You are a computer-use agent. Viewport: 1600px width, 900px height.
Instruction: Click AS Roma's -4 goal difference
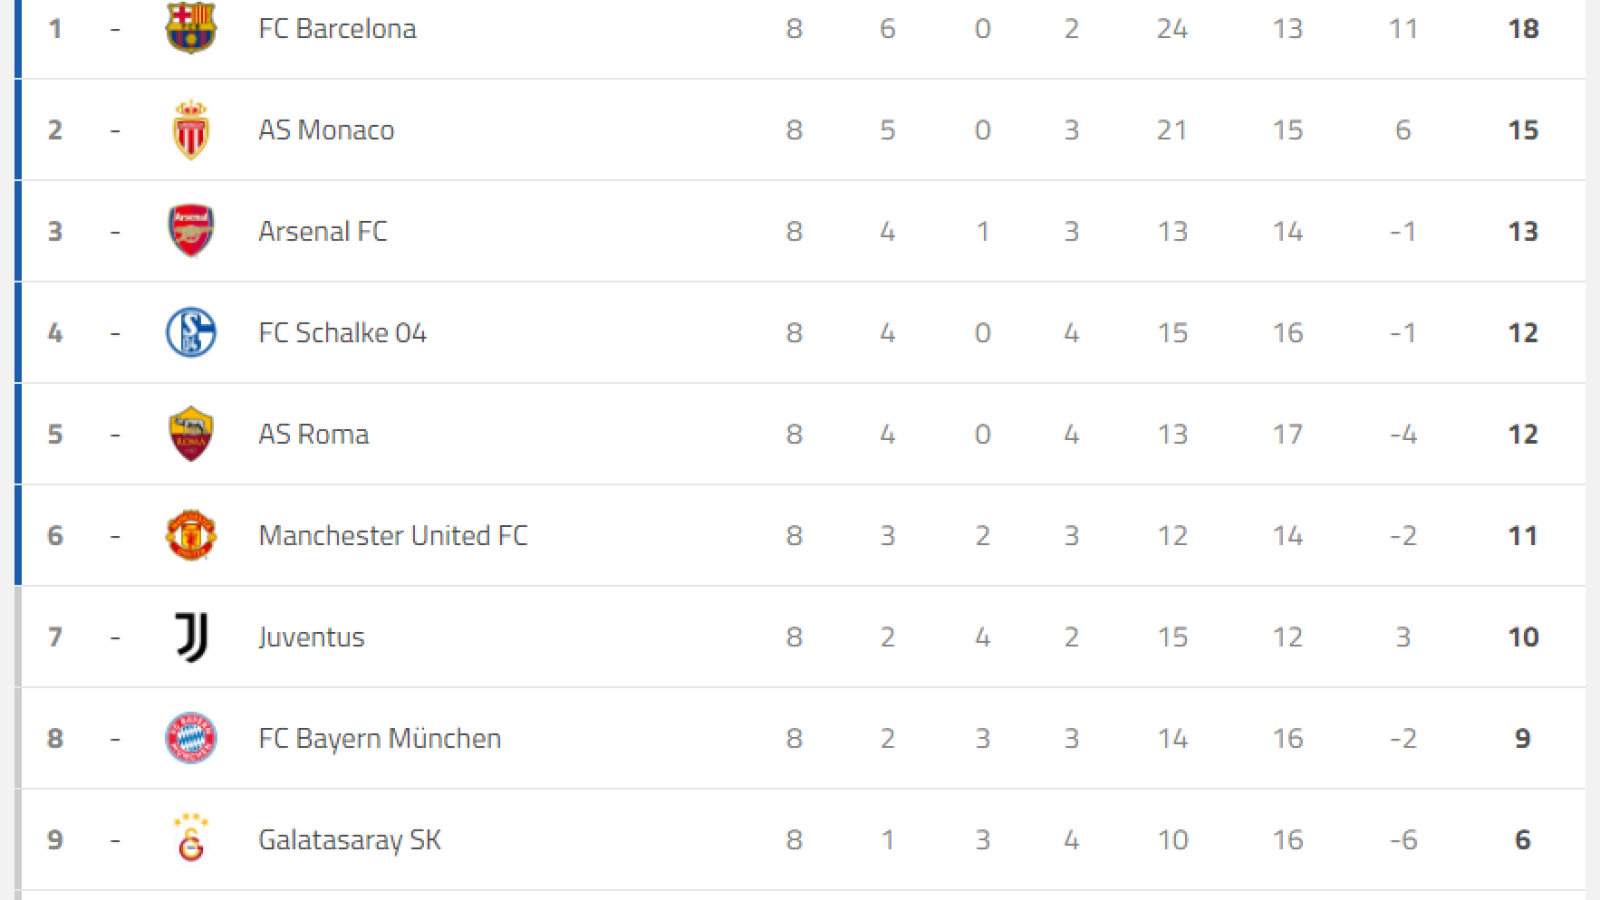[x=1403, y=434]
